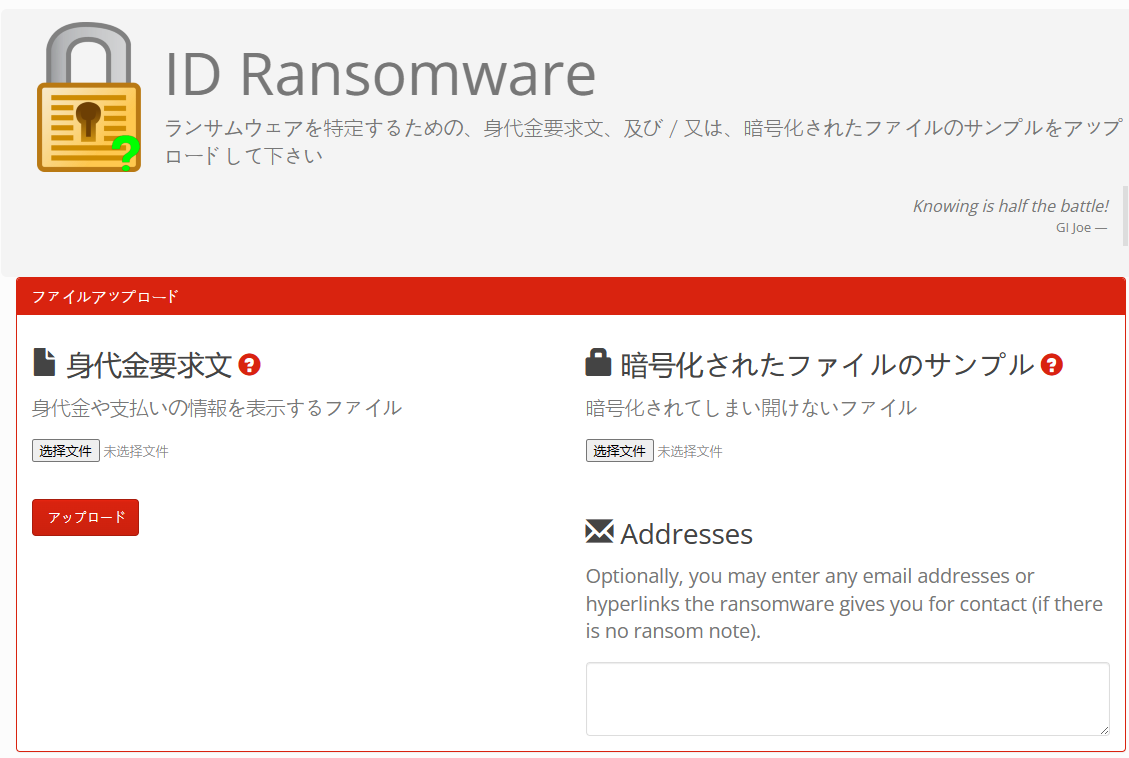Choose encrypted sample file with 选择文件 button
The image size is (1129, 758).
619,451
